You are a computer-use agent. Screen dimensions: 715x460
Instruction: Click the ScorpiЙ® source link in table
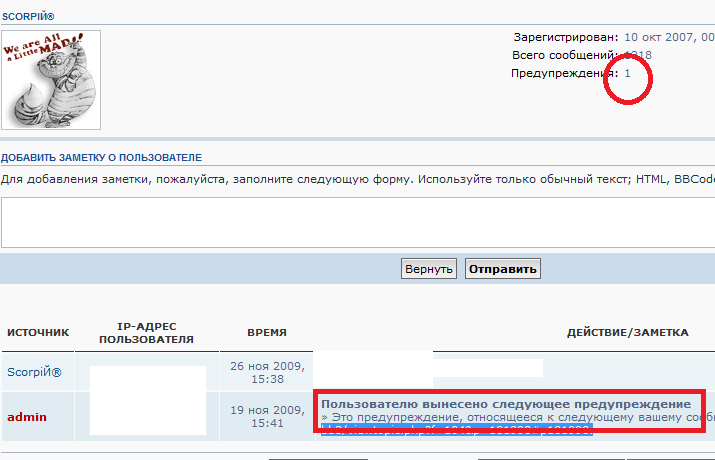click(35, 372)
